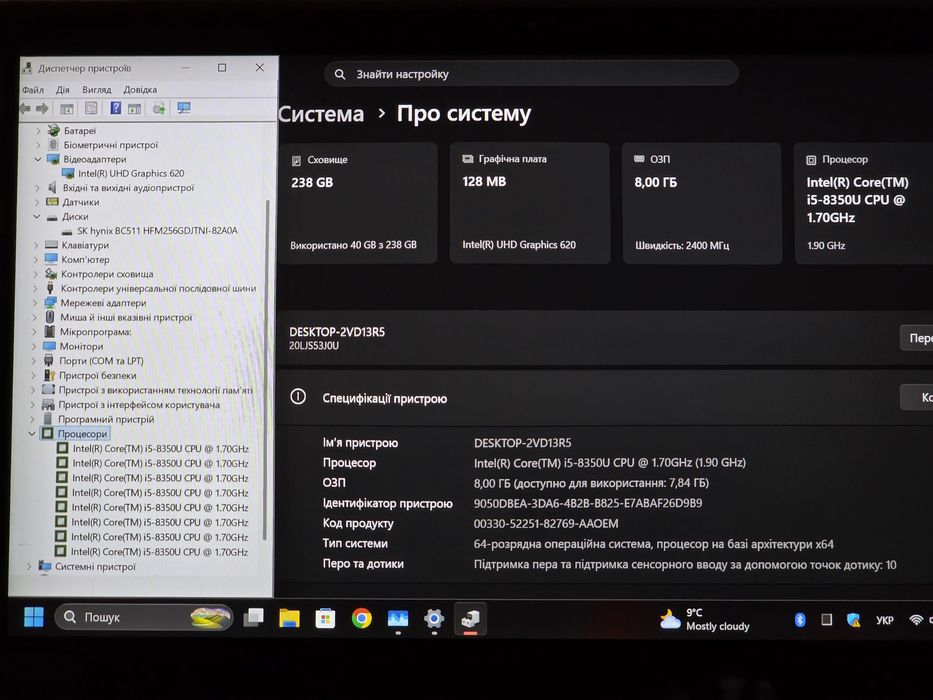Select the Мікропрограма tree item
Viewport: 933px width, 700px height.
point(96,332)
